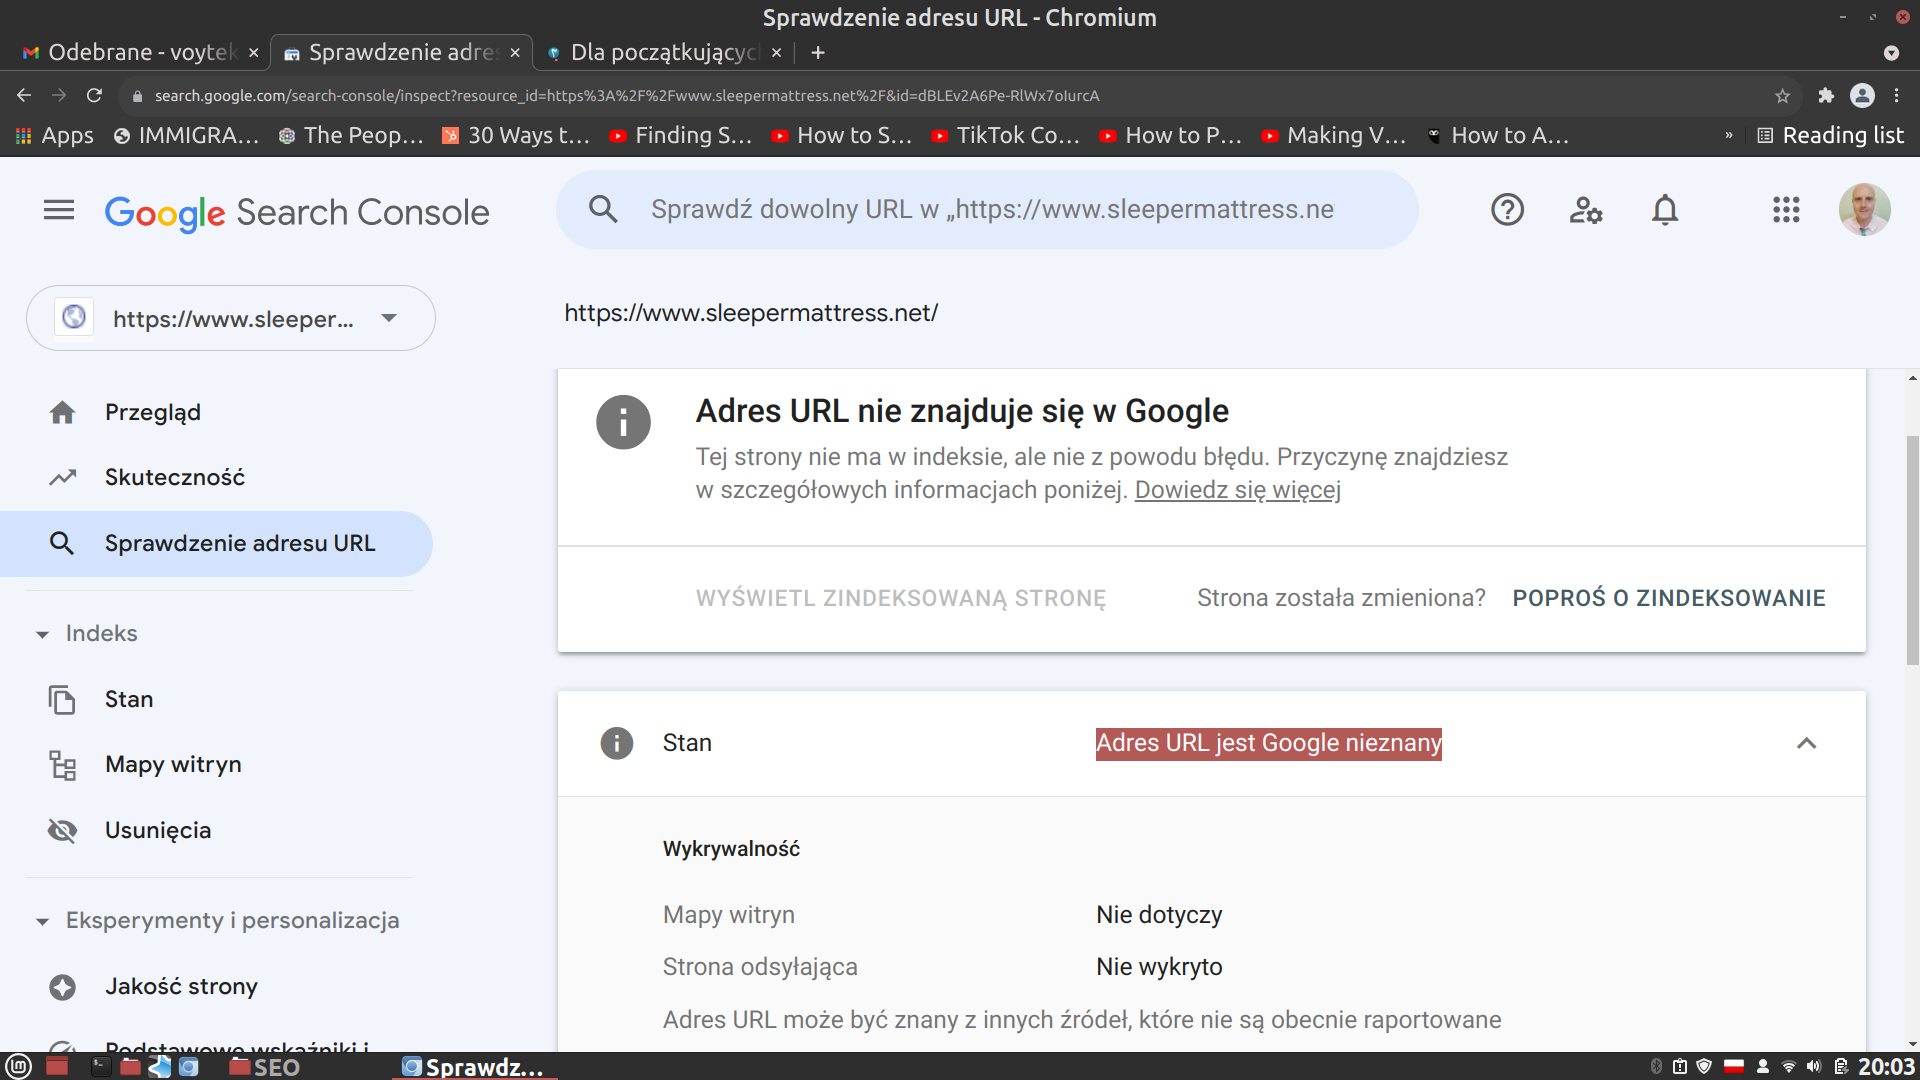
Task: Open the Google apps grid
Action: click(x=1786, y=210)
